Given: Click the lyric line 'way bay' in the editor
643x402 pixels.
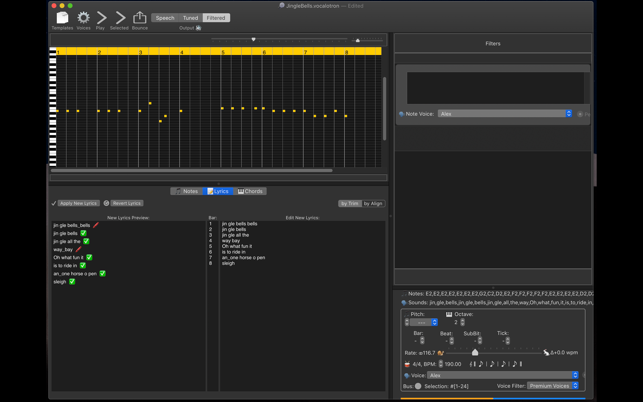Looking at the screenshot, I should (231, 241).
